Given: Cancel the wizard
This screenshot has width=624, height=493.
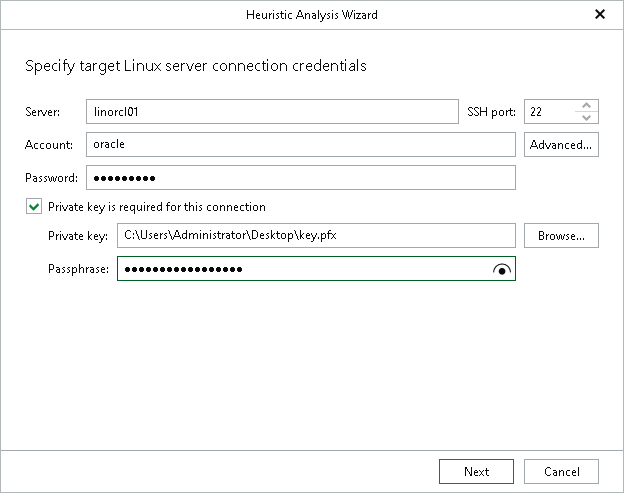Looking at the screenshot, I should [x=561, y=472].
